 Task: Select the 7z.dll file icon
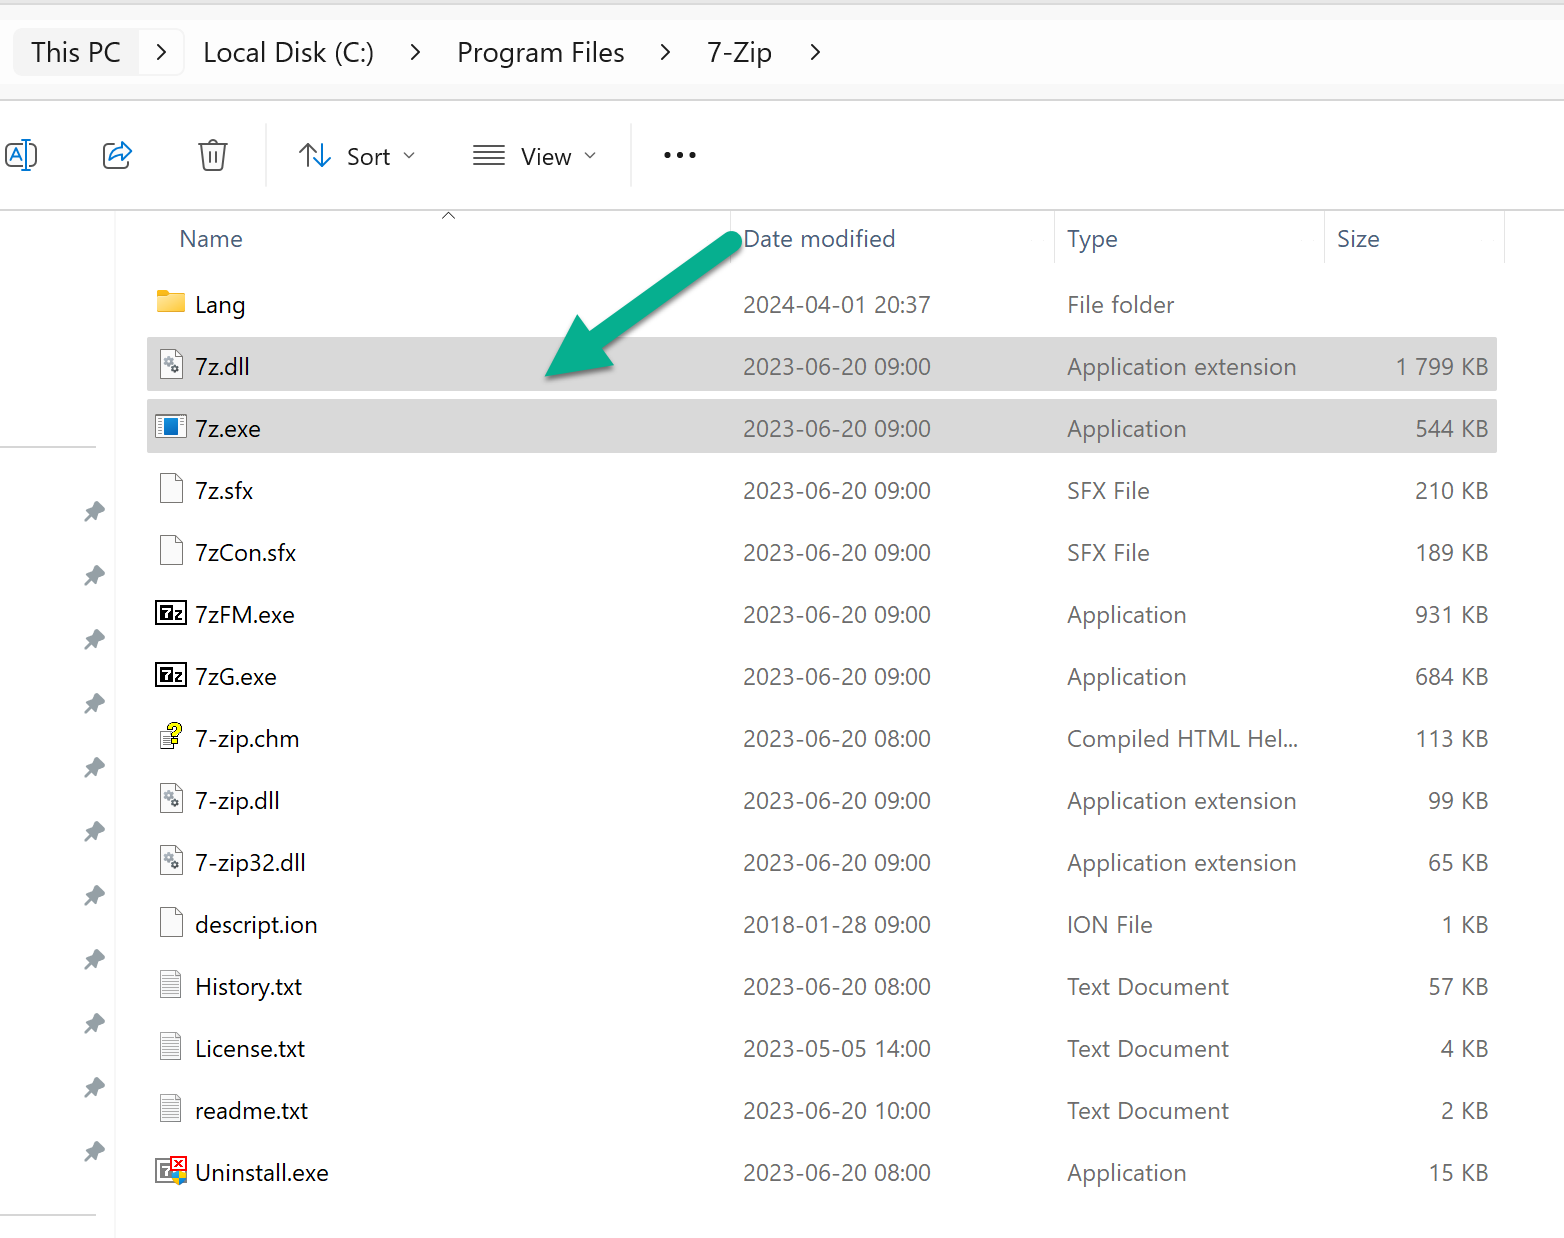pyautogui.click(x=171, y=364)
